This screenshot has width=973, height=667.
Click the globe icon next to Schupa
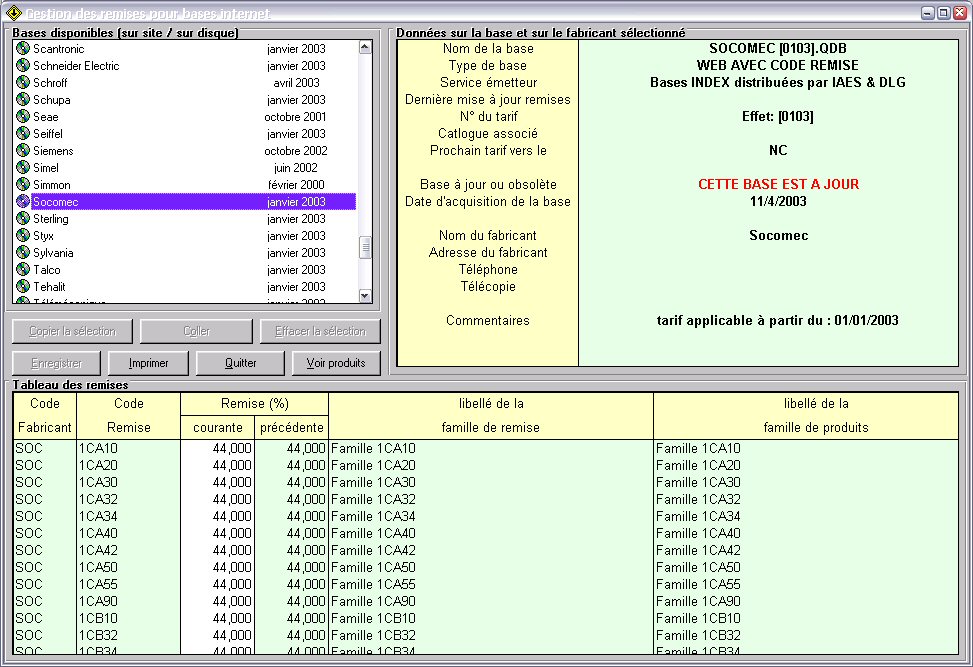coord(23,100)
